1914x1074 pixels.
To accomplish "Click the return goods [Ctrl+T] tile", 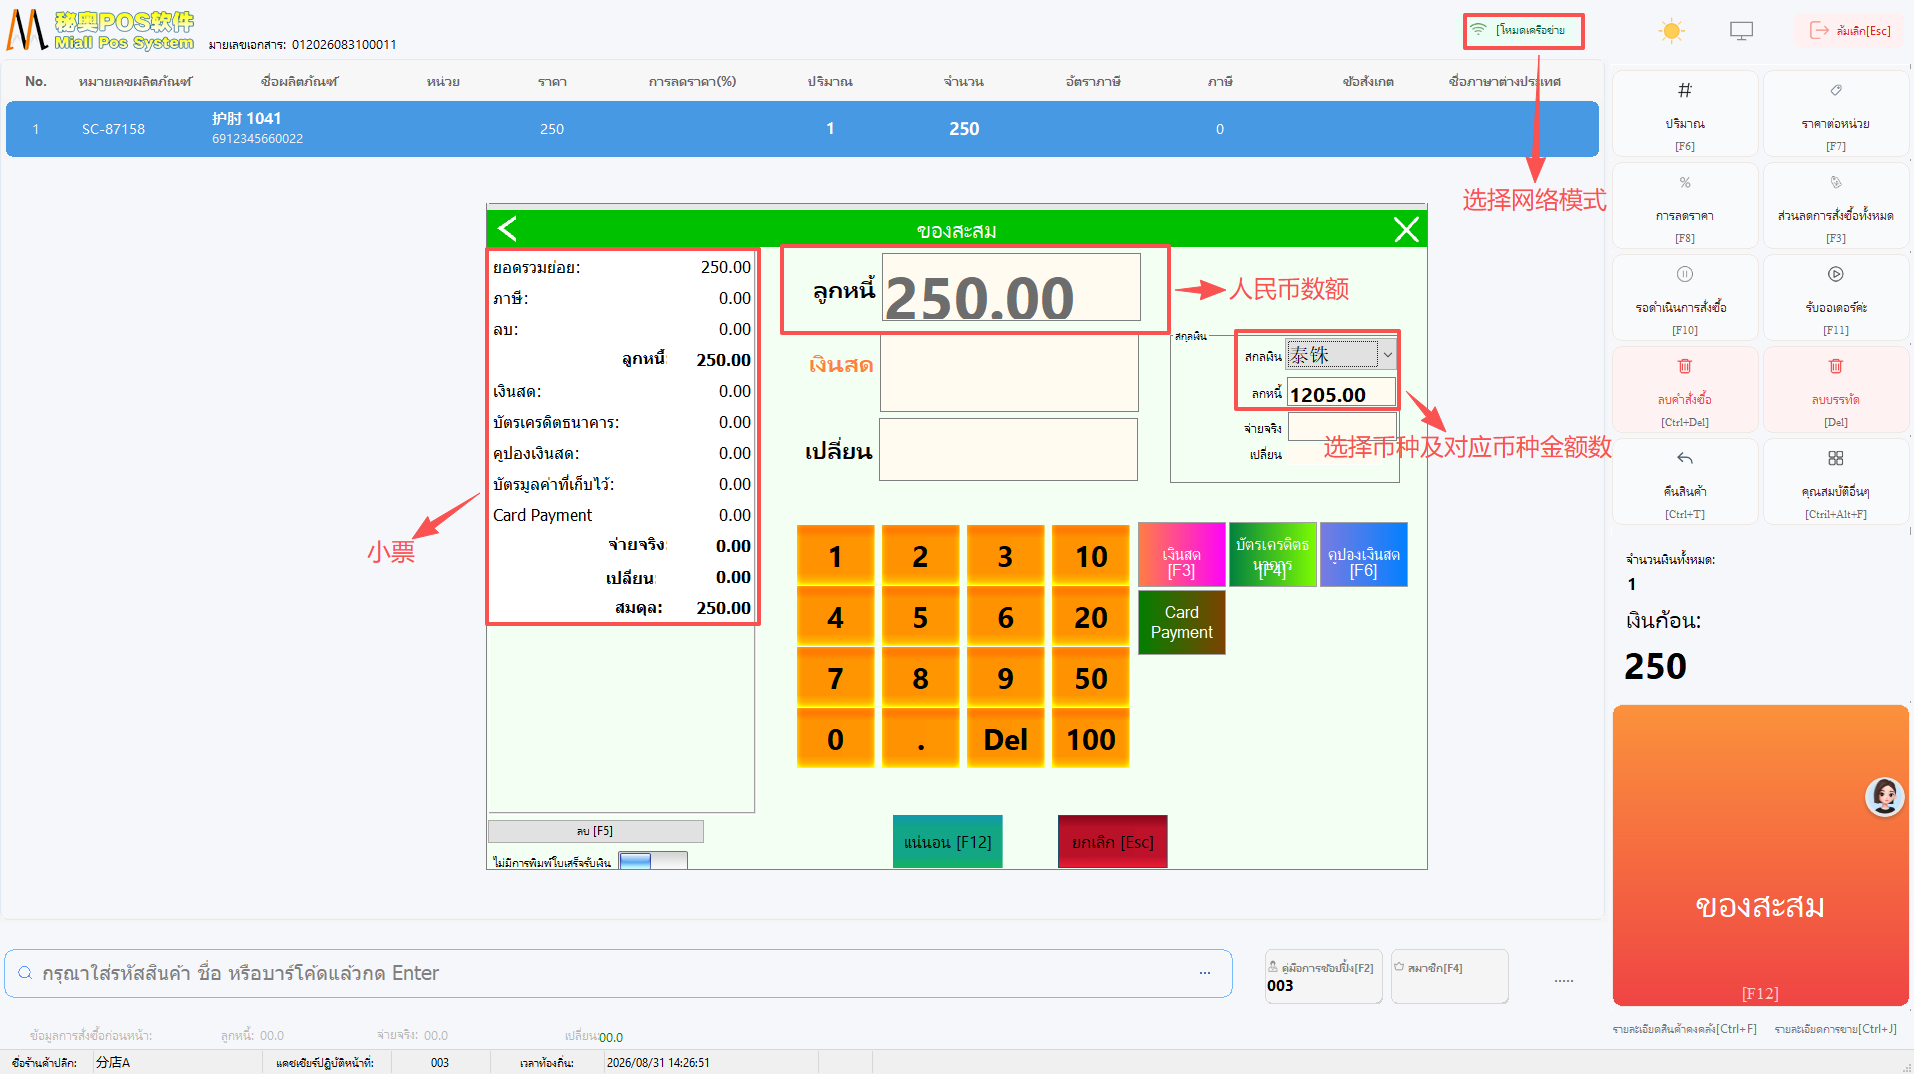I will pyautogui.click(x=1685, y=481).
